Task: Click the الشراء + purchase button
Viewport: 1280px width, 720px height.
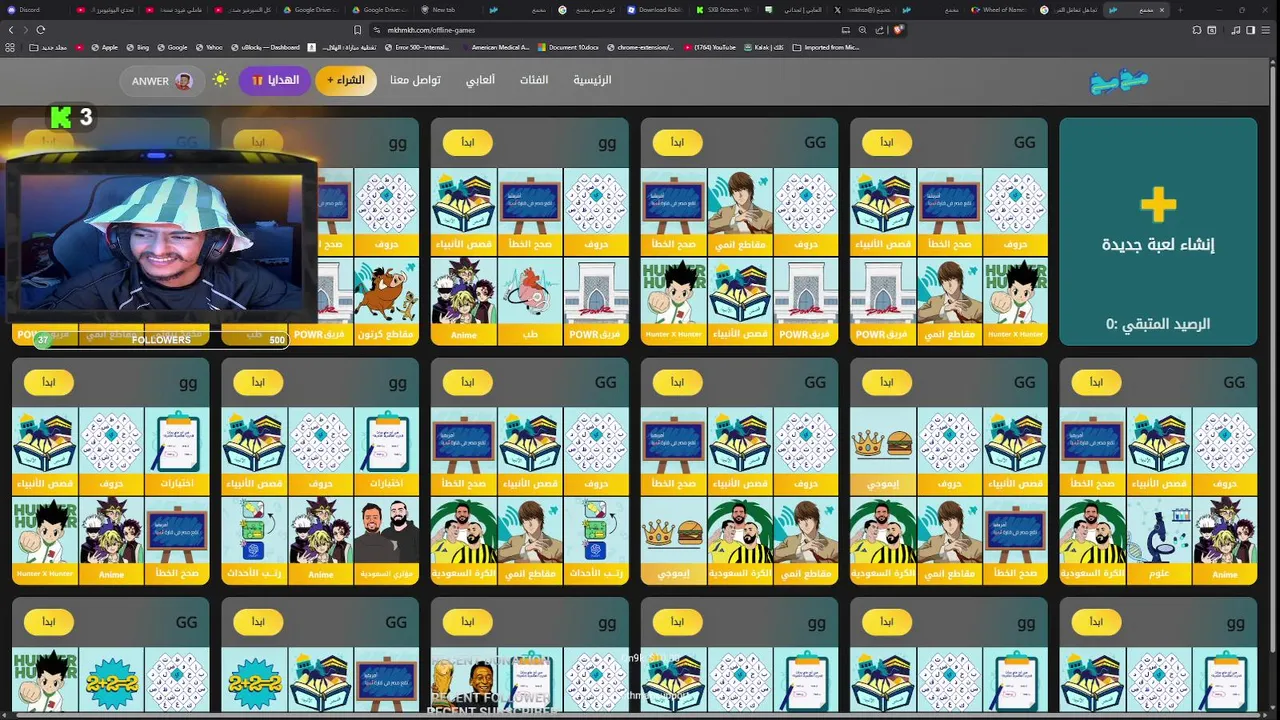Action: (x=346, y=80)
